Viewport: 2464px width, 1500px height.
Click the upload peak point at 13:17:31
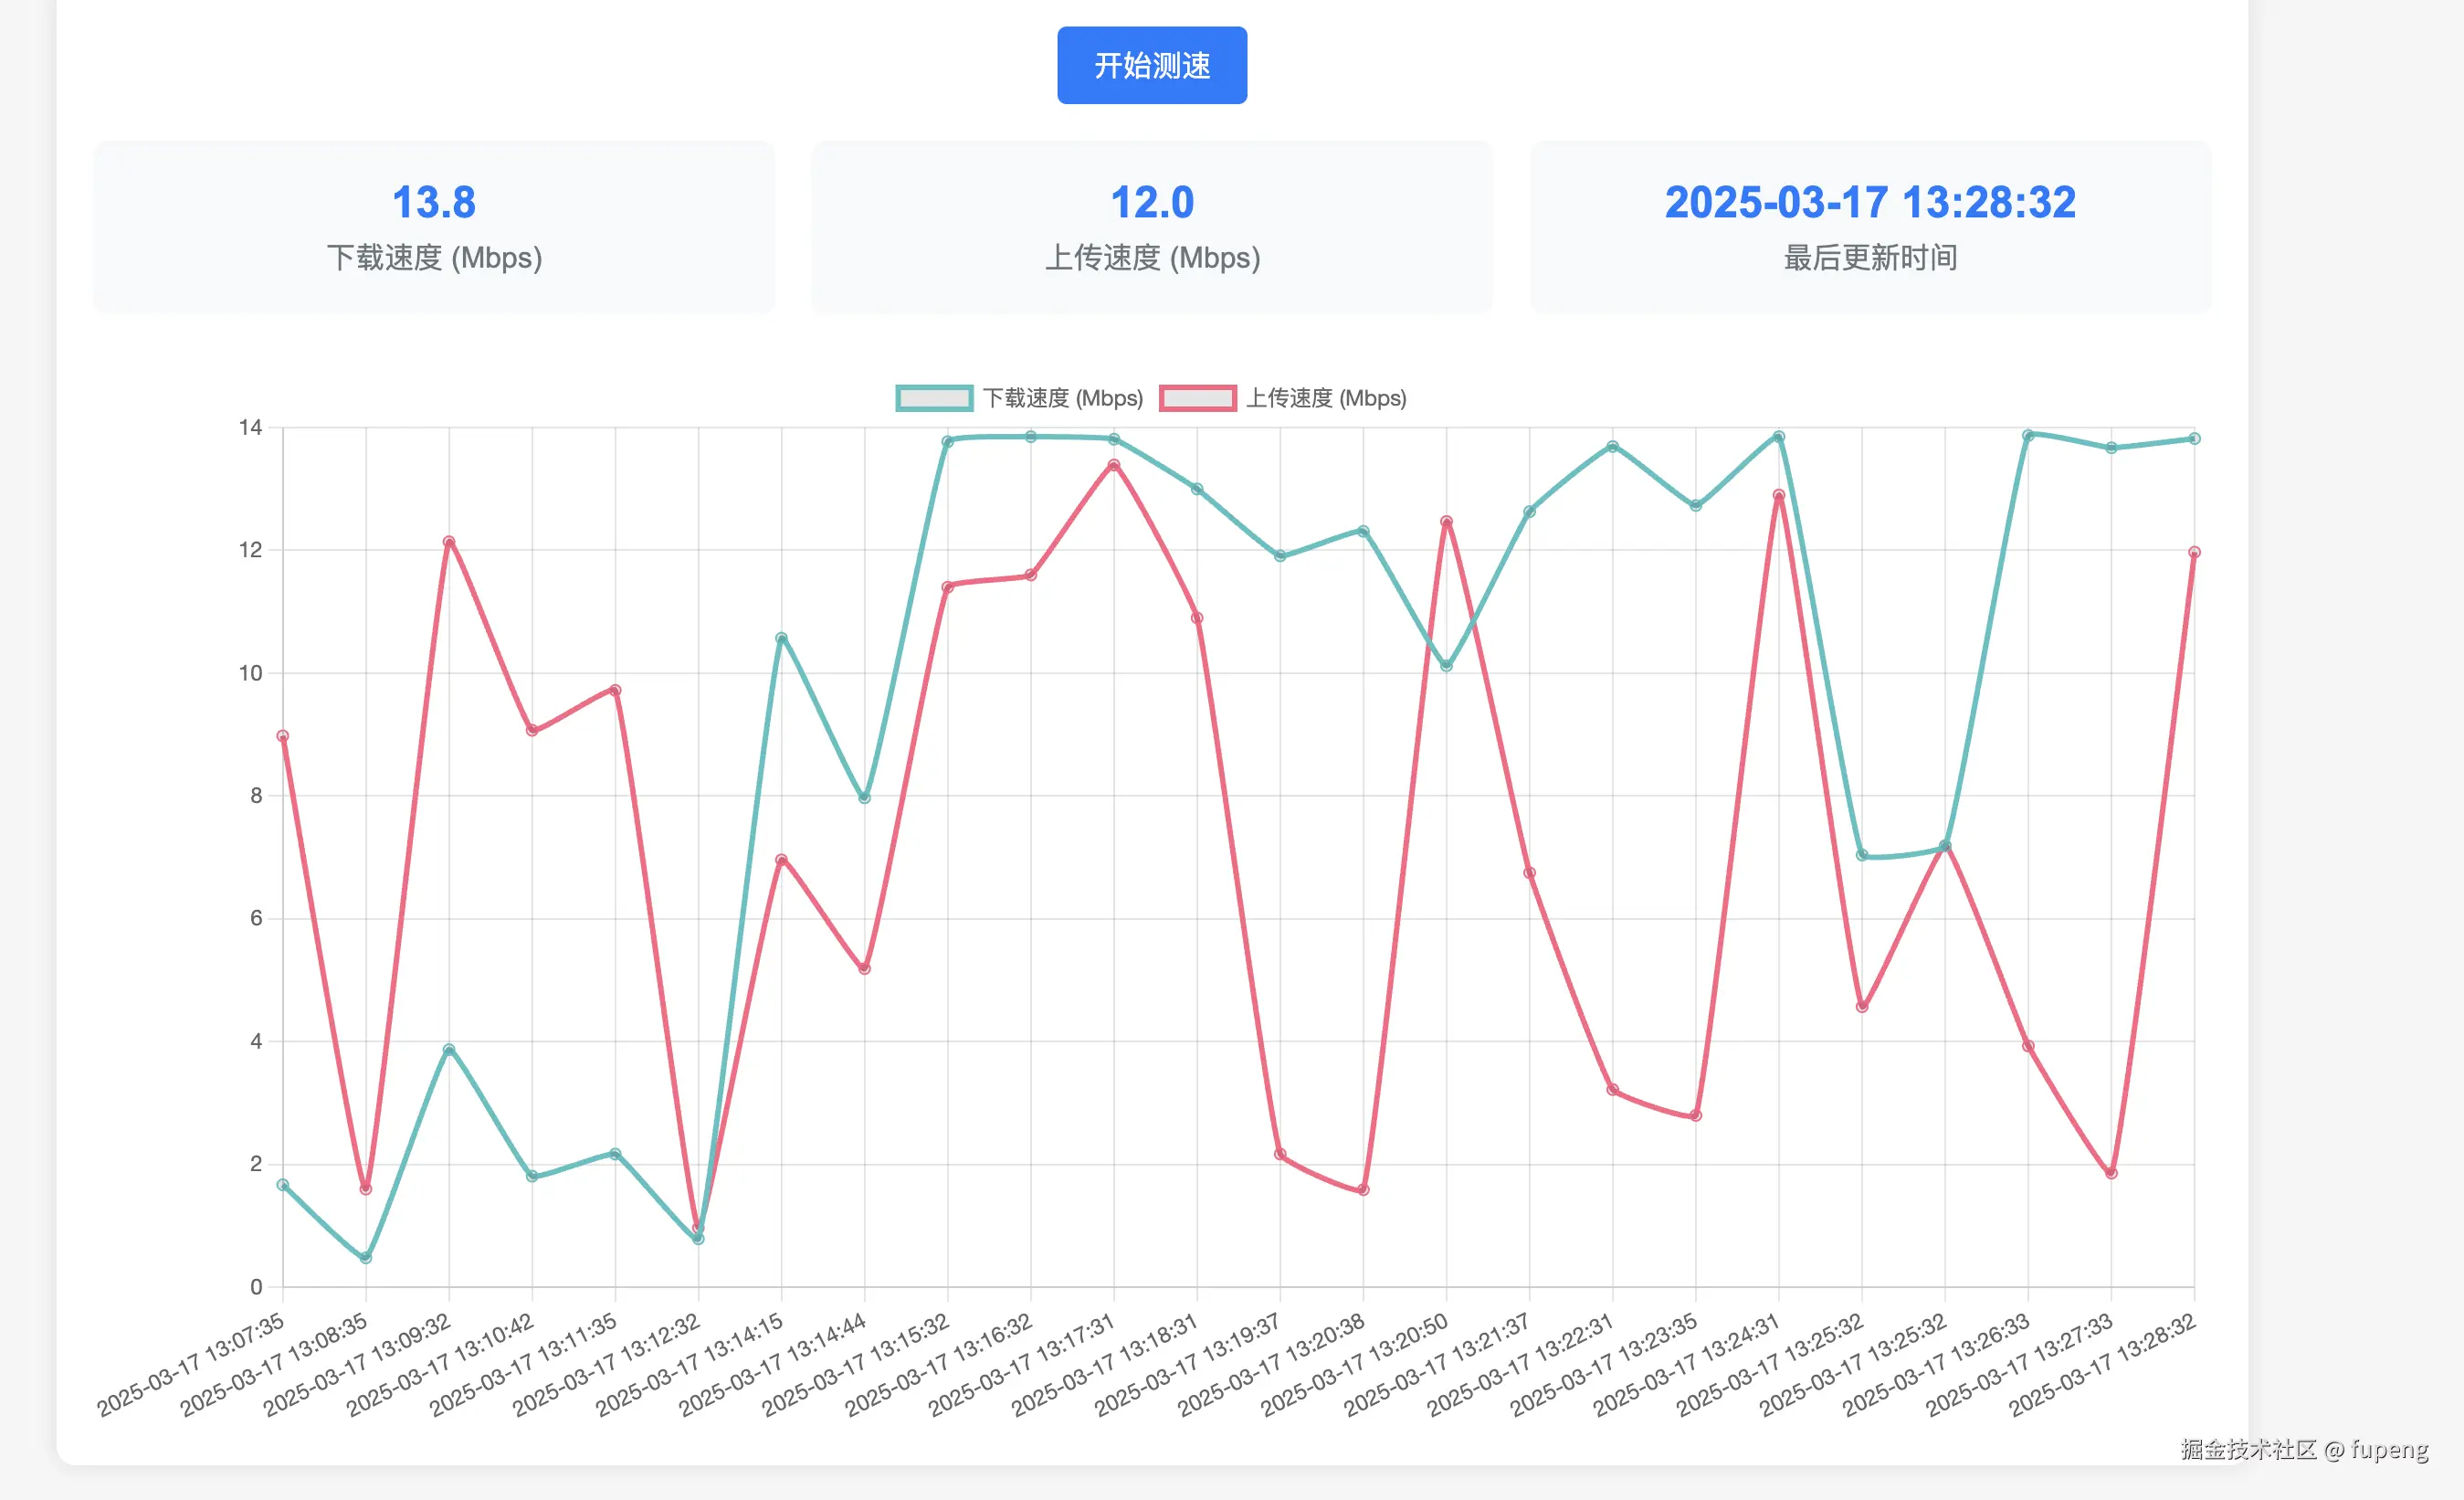point(1114,465)
